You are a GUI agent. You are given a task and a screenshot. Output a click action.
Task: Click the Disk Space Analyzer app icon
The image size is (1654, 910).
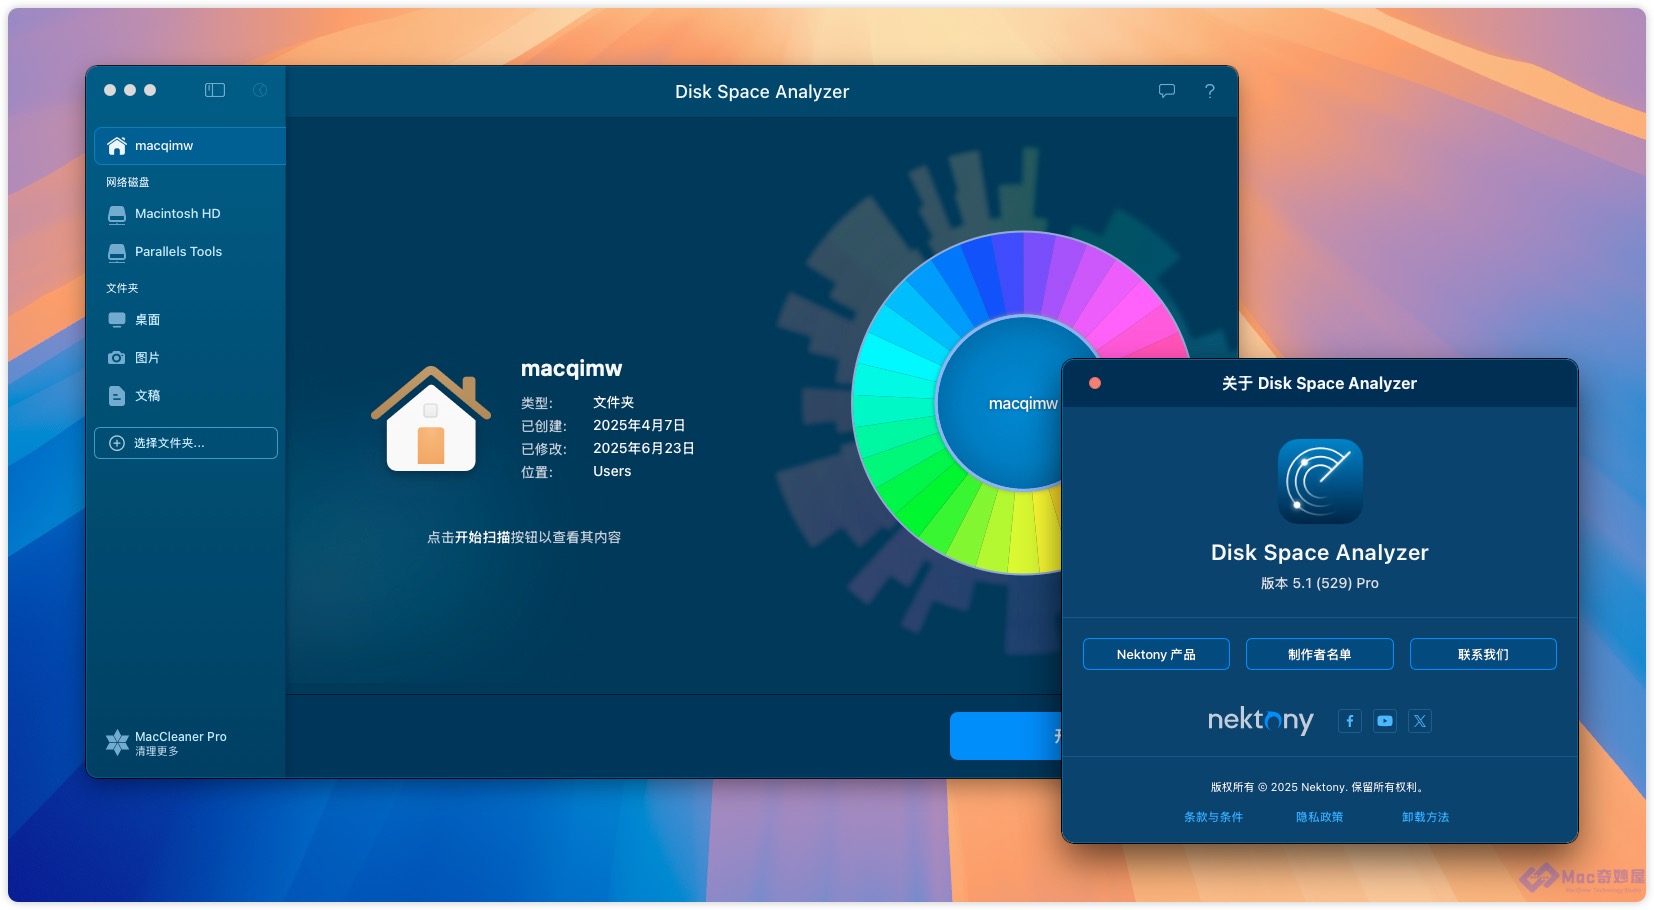tap(1320, 481)
